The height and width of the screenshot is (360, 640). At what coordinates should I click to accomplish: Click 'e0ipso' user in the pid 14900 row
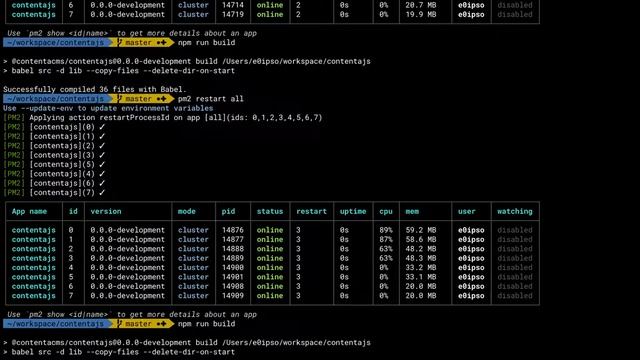(471, 268)
